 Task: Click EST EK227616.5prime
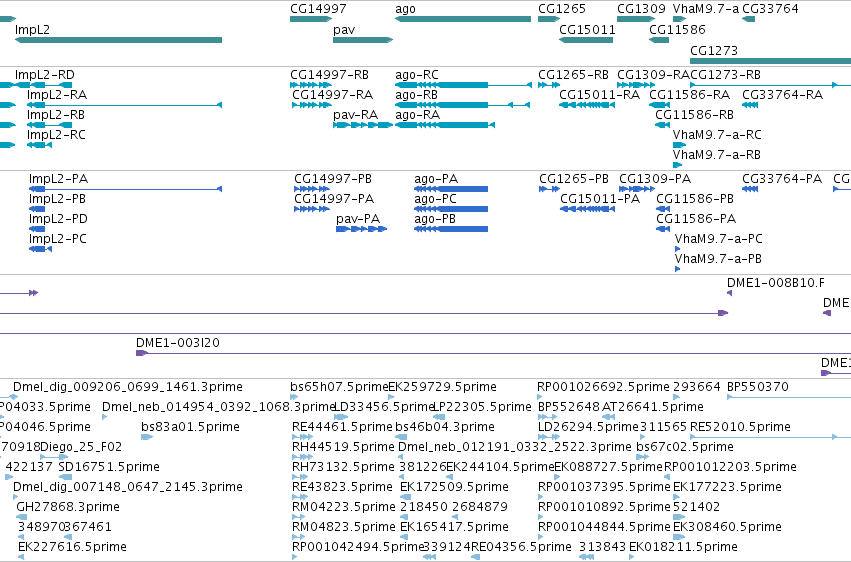72,547
